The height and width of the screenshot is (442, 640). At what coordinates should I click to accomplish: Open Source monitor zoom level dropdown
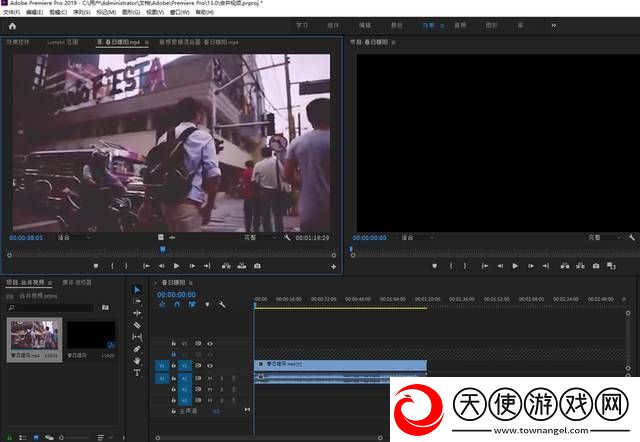click(x=74, y=238)
